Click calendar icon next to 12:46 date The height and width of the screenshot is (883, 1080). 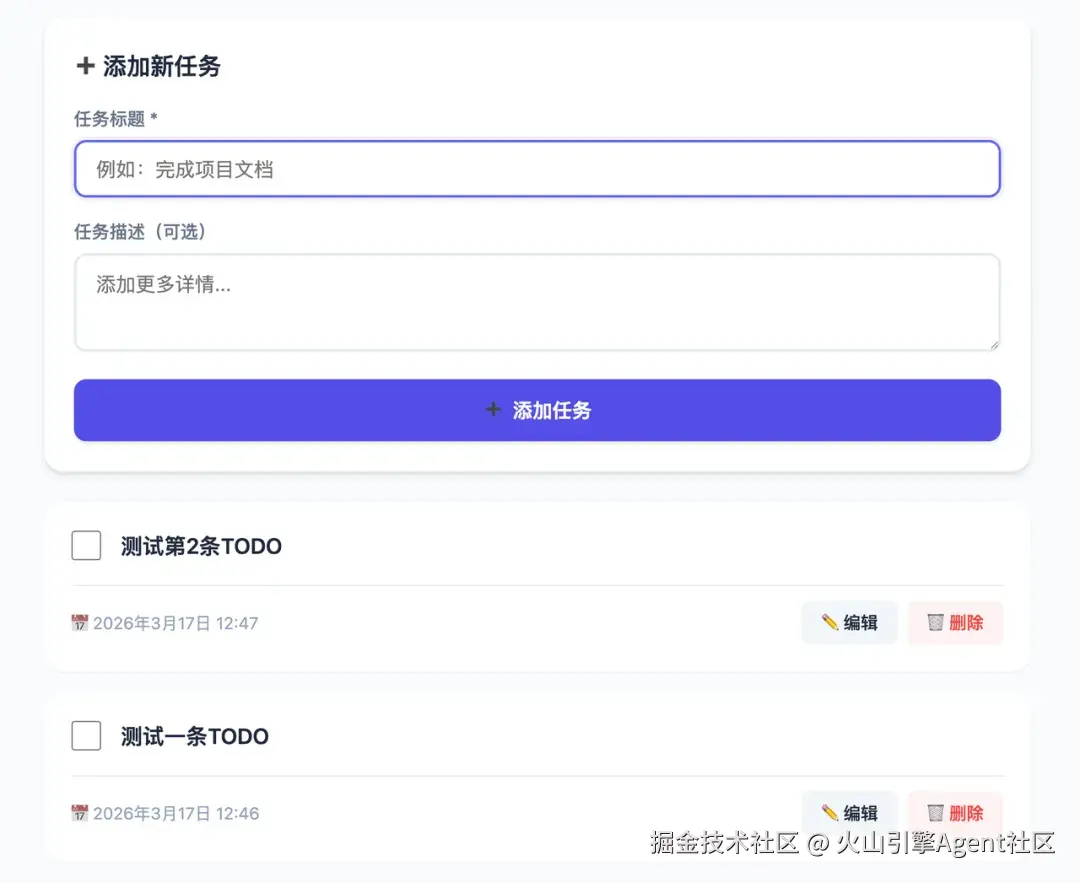point(80,813)
